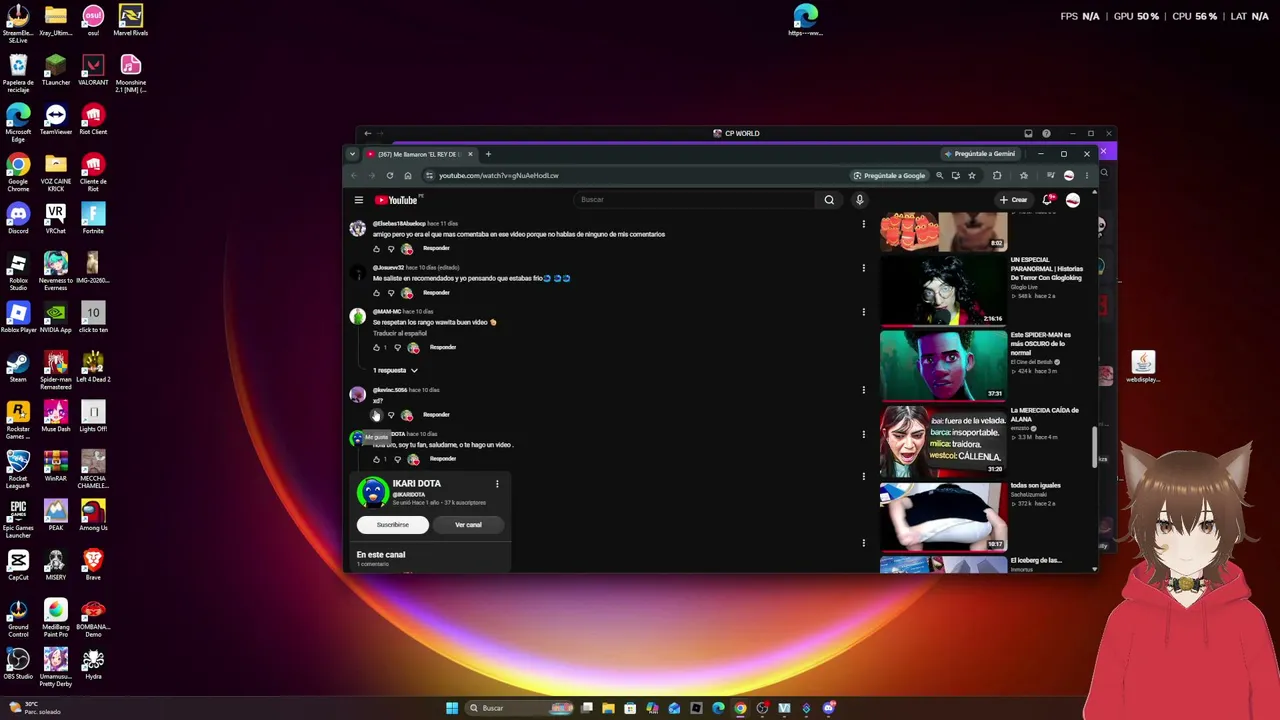Screen dimensions: 1280x720
Task: Open the YouTube account avatar menu
Action: (x=1073, y=200)
